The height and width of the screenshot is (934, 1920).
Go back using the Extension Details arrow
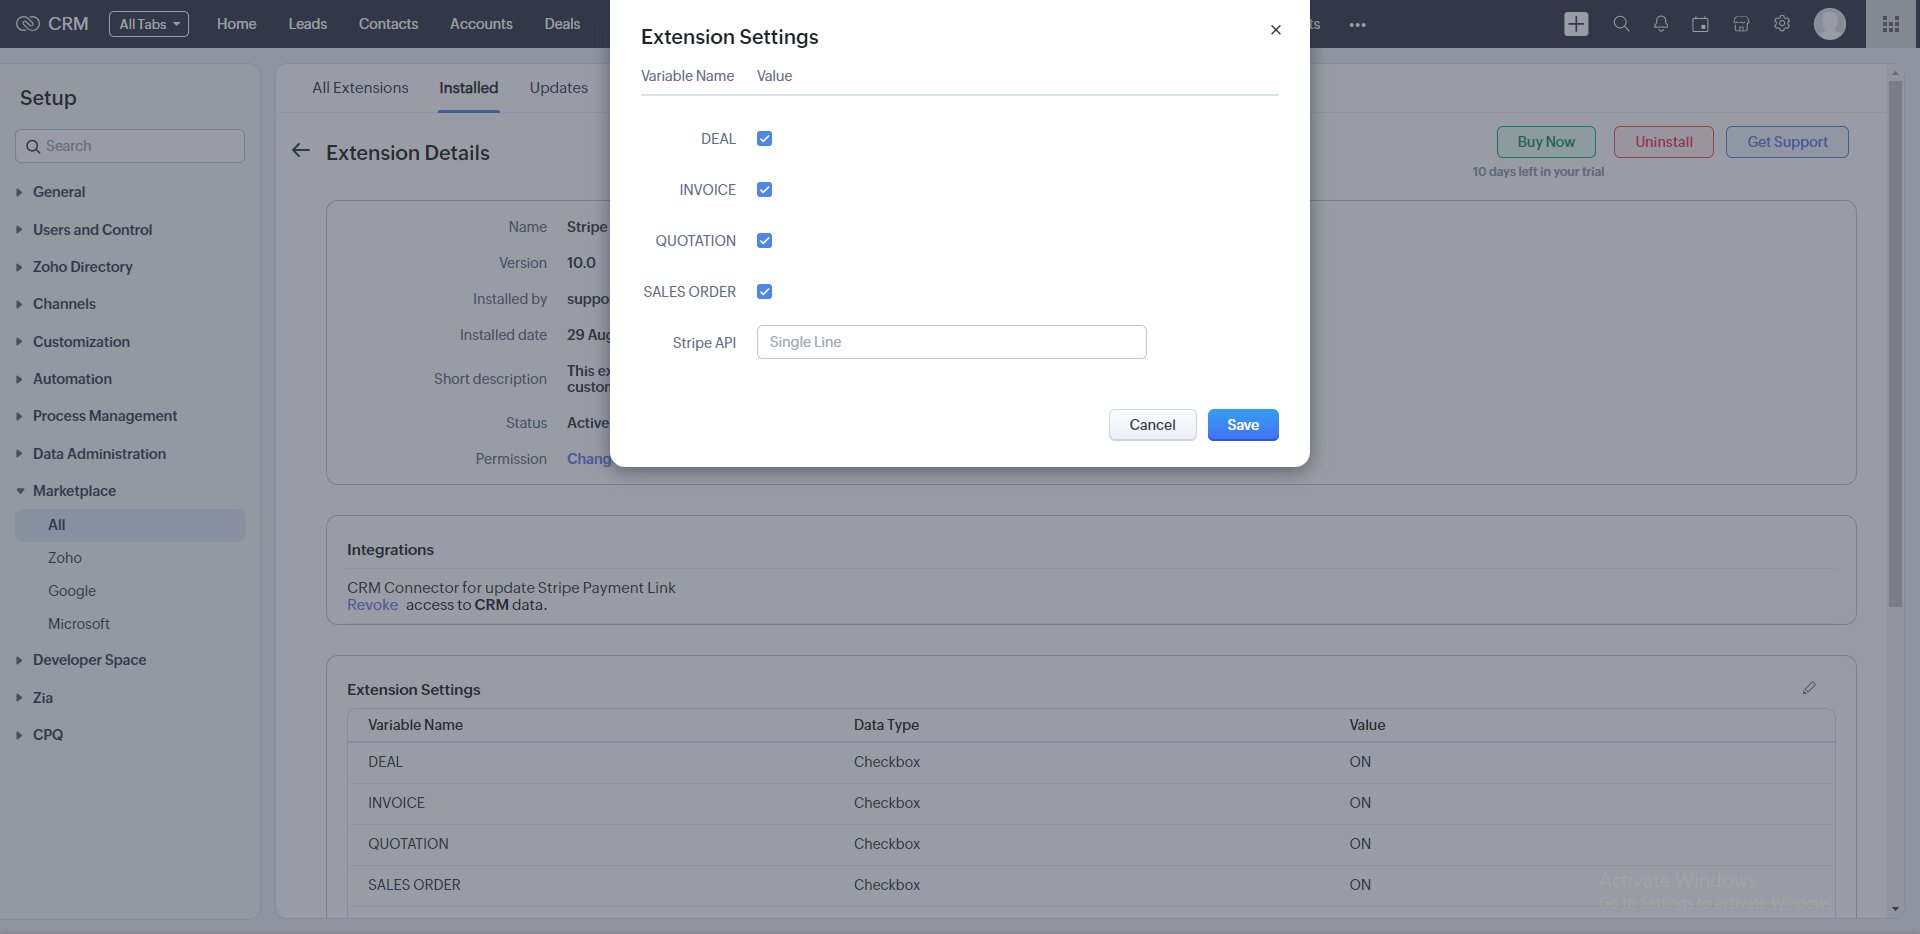coord(301,151)
